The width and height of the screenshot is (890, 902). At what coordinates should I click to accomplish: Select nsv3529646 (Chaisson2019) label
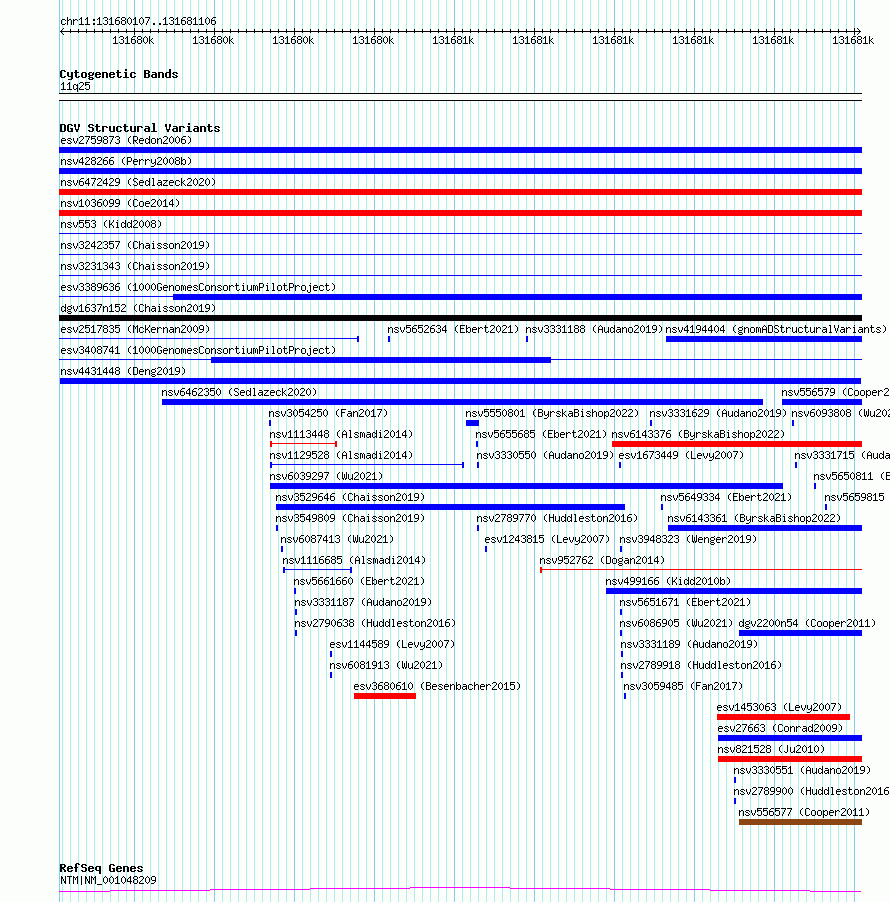(350, 498)
